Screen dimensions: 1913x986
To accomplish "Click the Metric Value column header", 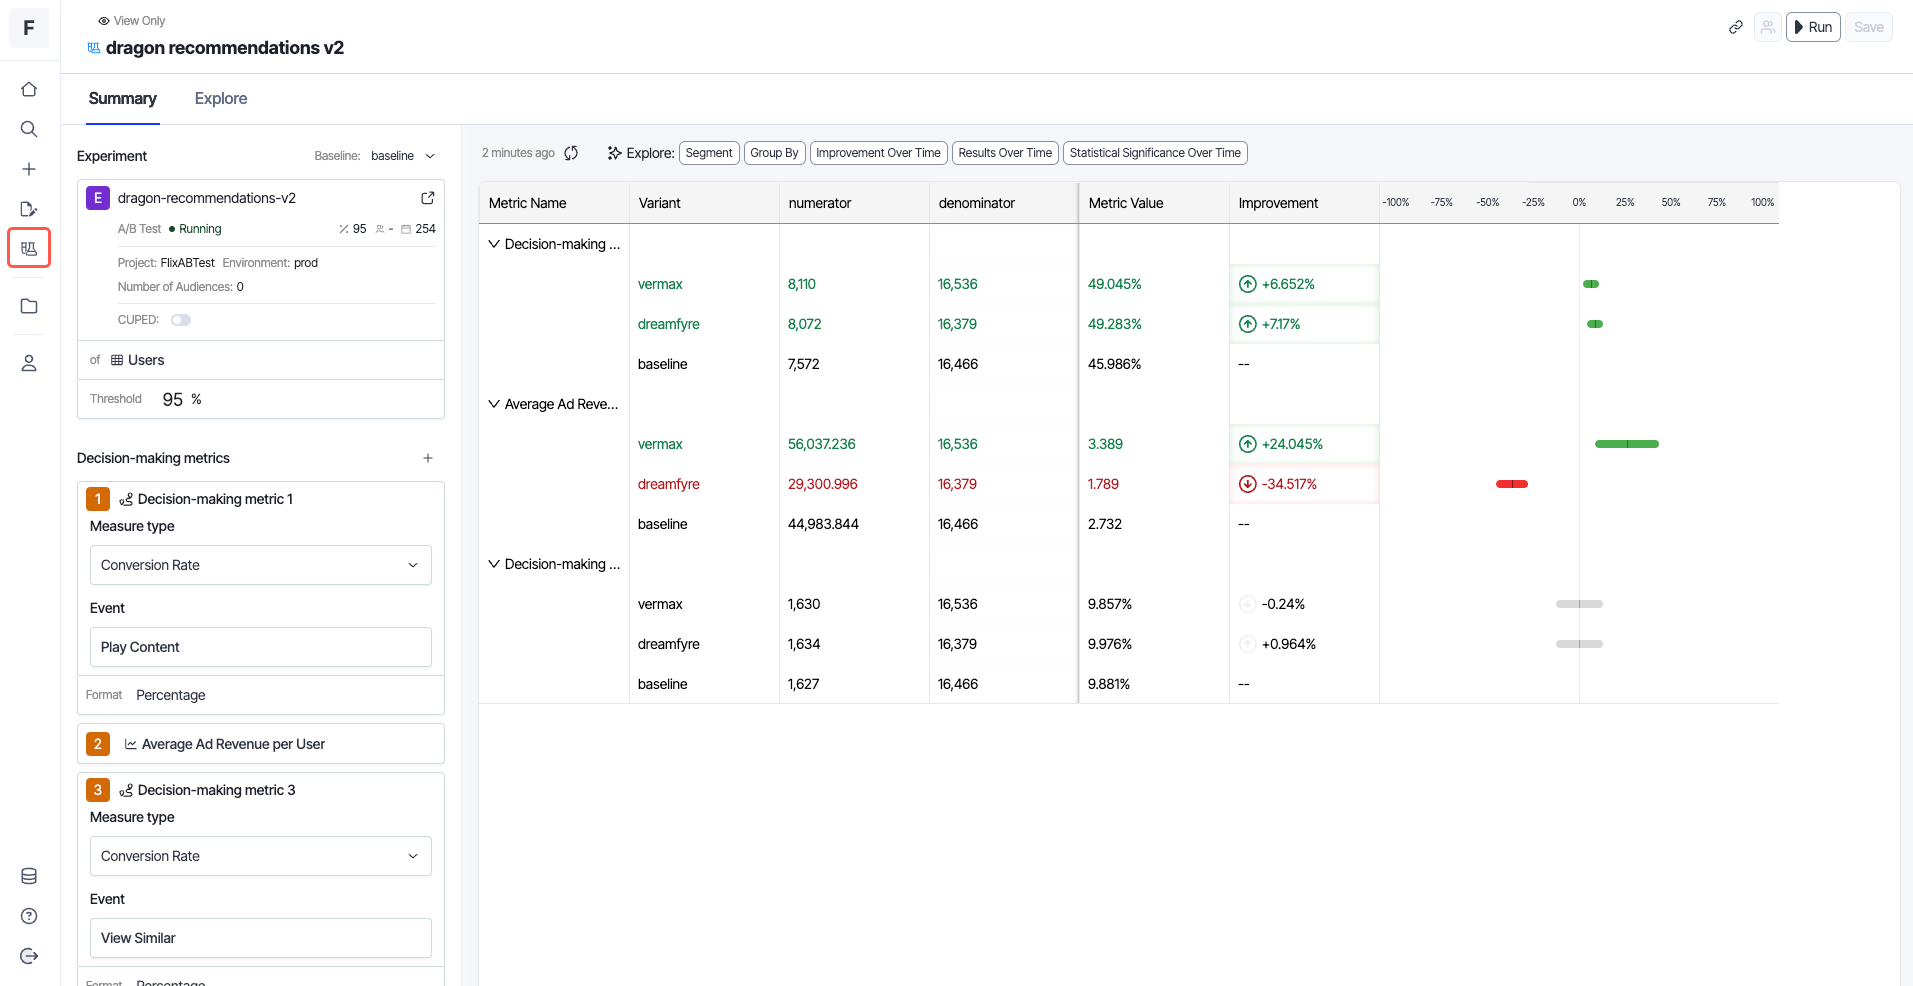I will tap(1154, 203).
